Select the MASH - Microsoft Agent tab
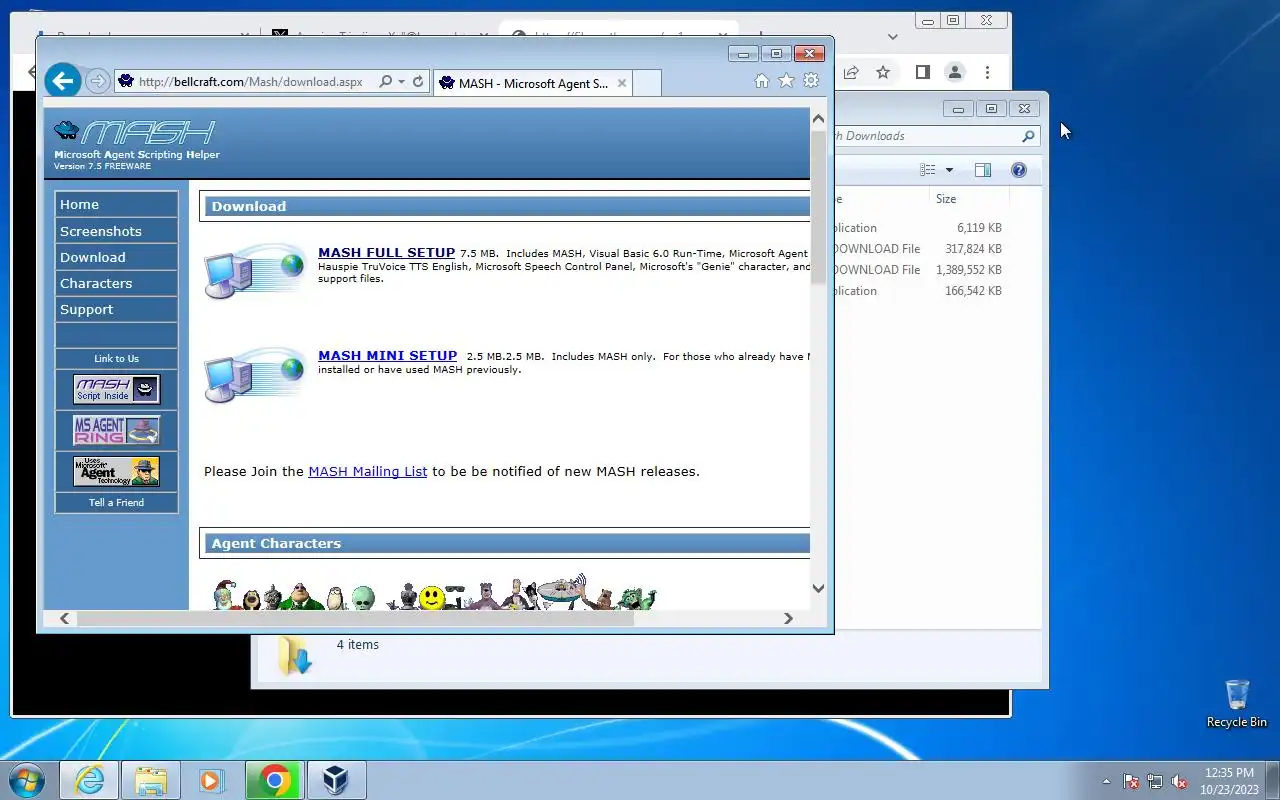 [533, 83]
